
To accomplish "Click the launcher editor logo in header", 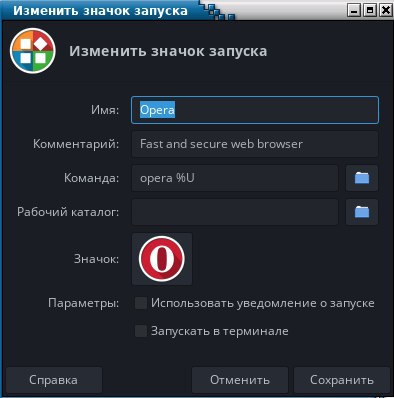I will pos(33,51).
